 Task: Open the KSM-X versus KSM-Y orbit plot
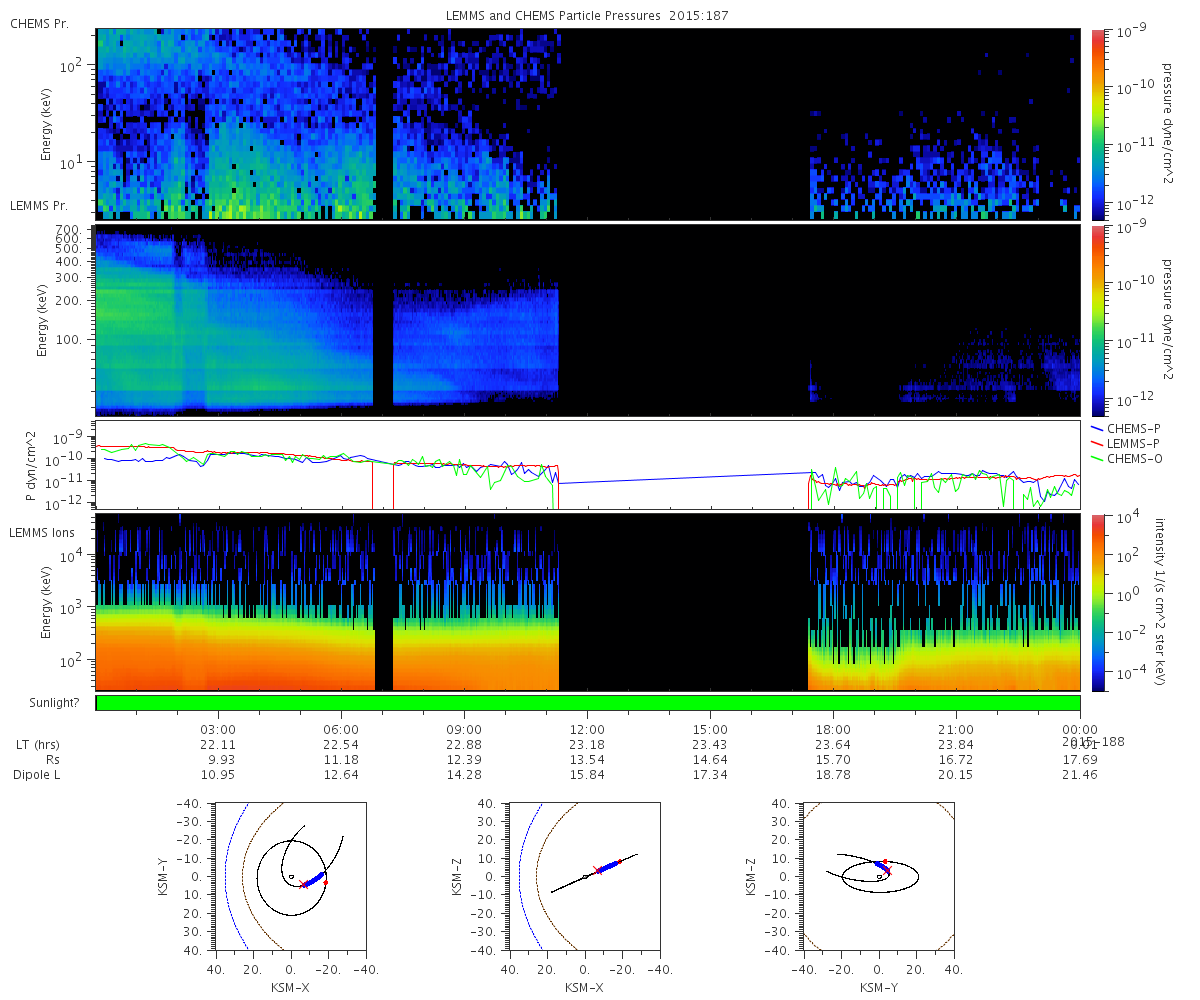point(290,875)
